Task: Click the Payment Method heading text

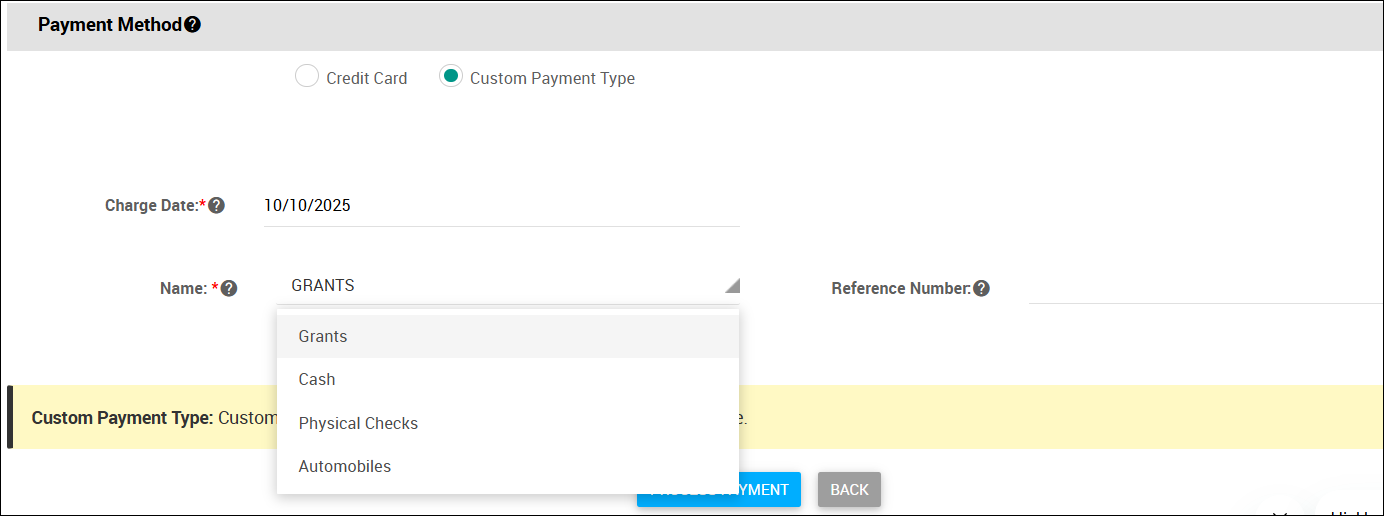Action: tap(110, 24)
